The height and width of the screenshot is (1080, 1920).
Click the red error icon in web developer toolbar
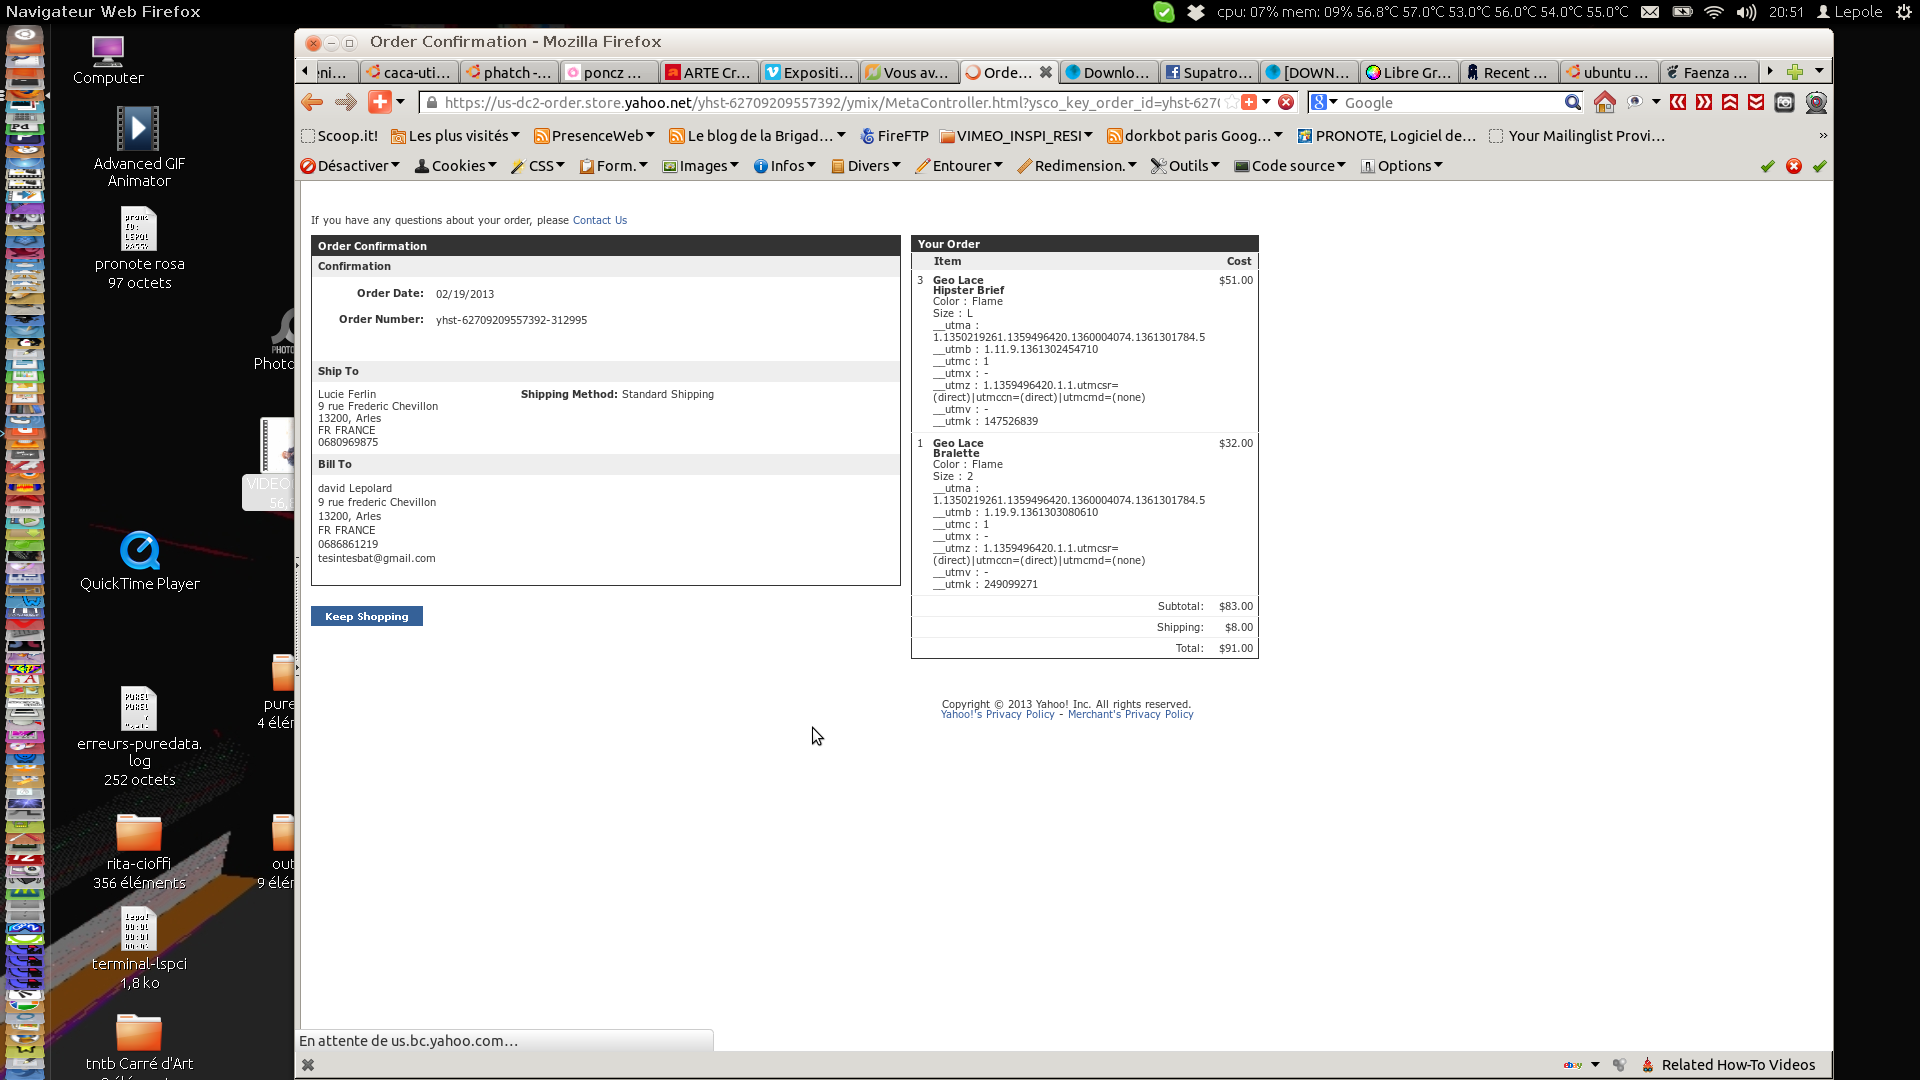(1794, 166)
